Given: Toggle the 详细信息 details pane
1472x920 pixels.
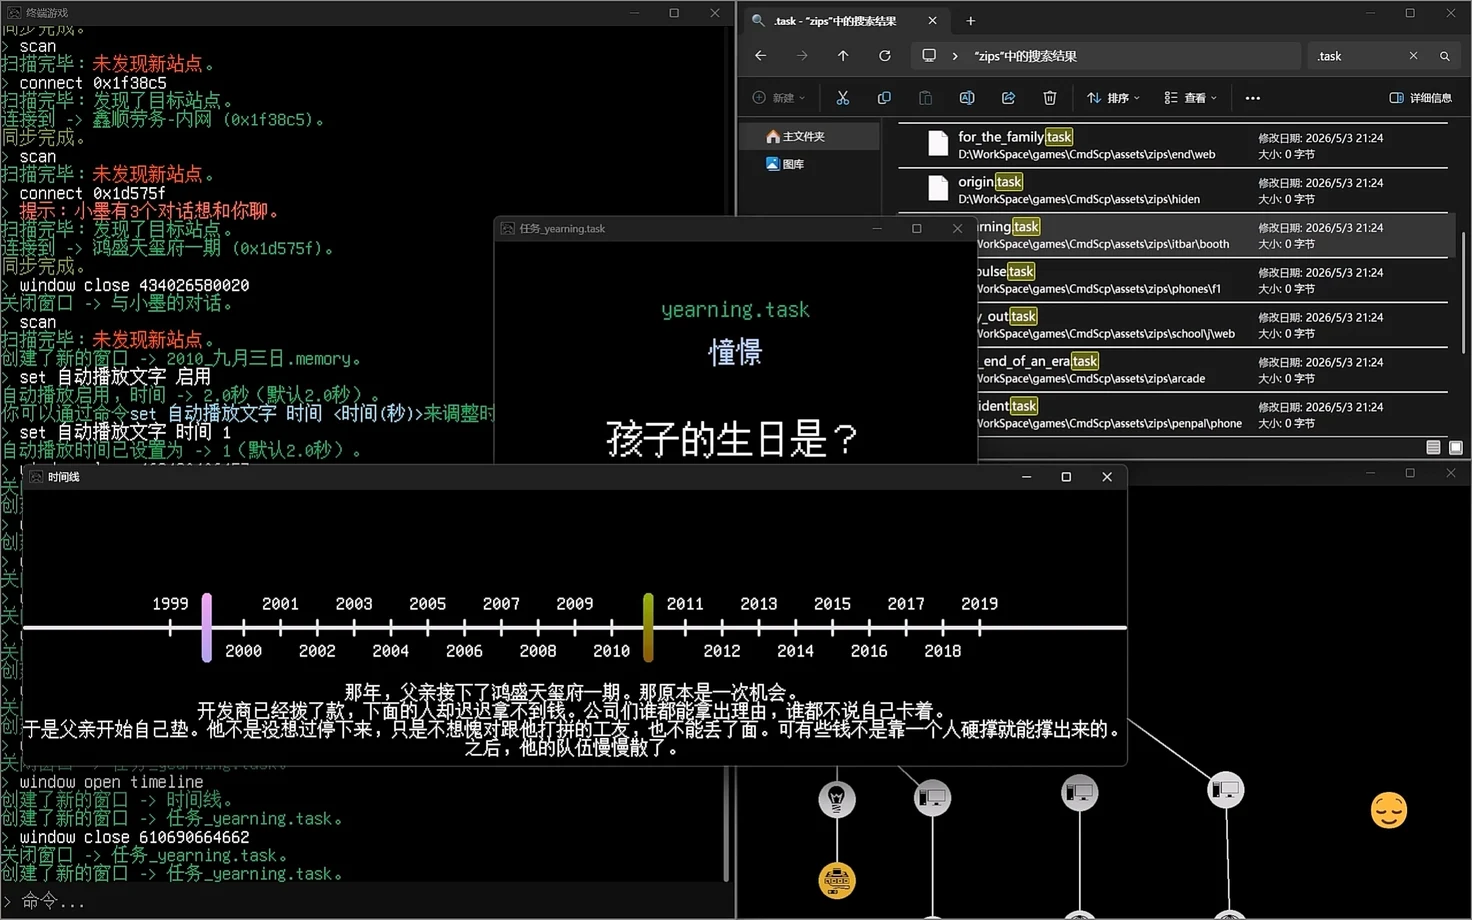Looking at the screenshot, I should tap(1420, 98).
